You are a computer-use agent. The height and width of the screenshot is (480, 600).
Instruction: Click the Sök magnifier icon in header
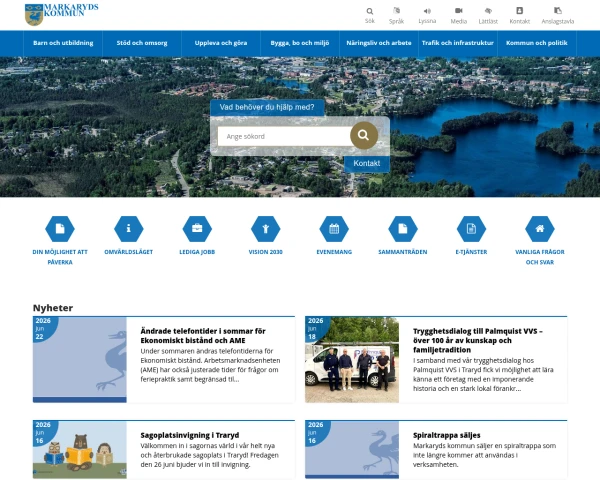[x=370, y=11]
